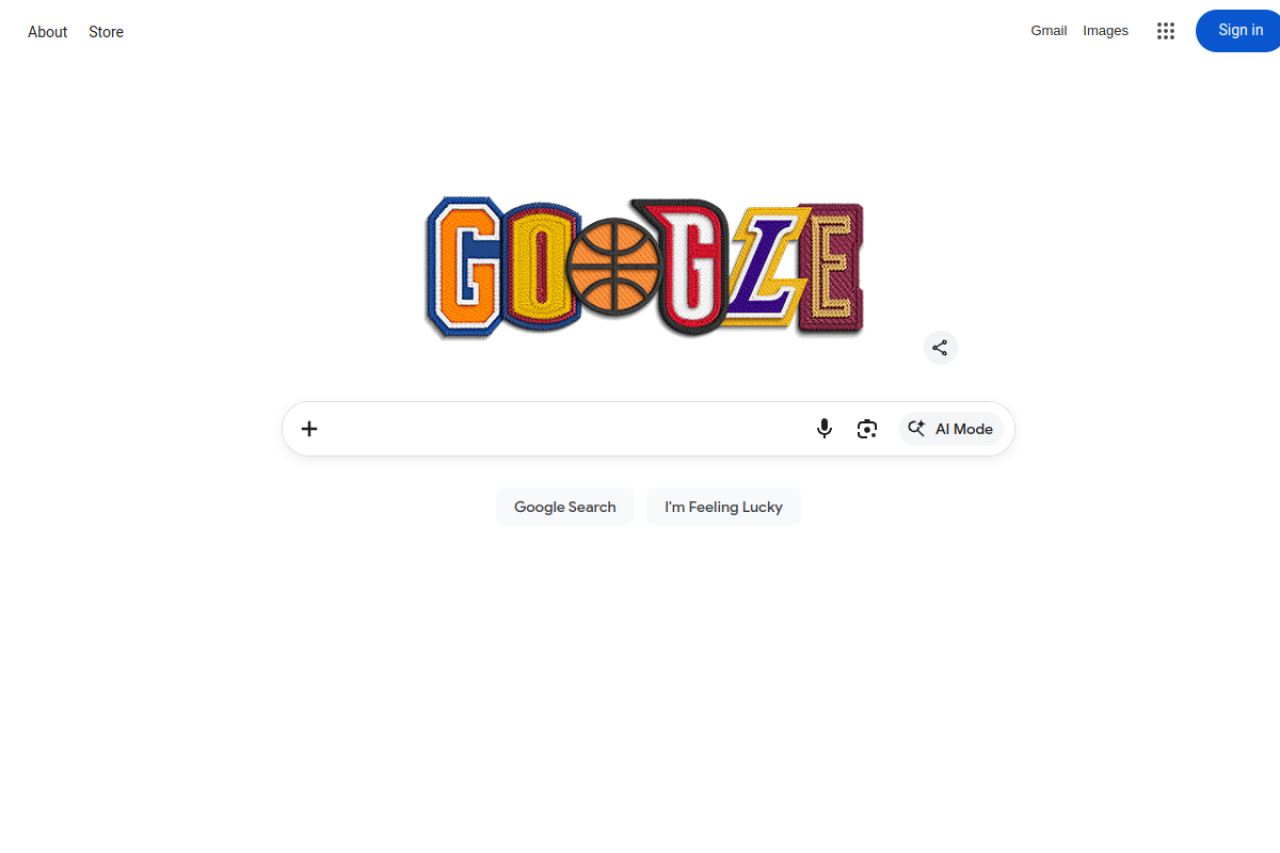Switch to Images search

pos(1106,31)
